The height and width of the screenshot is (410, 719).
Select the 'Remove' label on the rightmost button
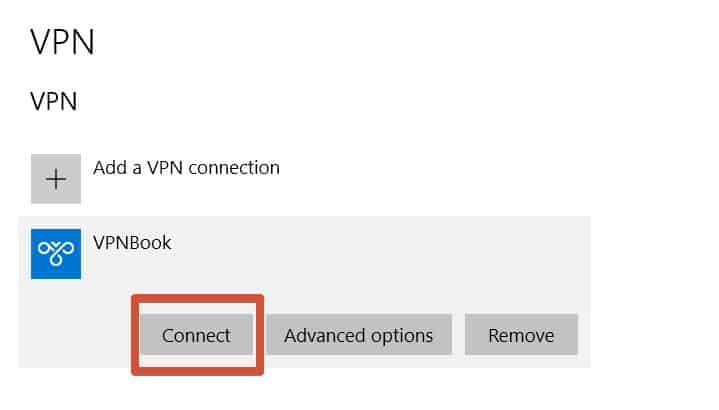pyautogui.click(x=521, y=335)
